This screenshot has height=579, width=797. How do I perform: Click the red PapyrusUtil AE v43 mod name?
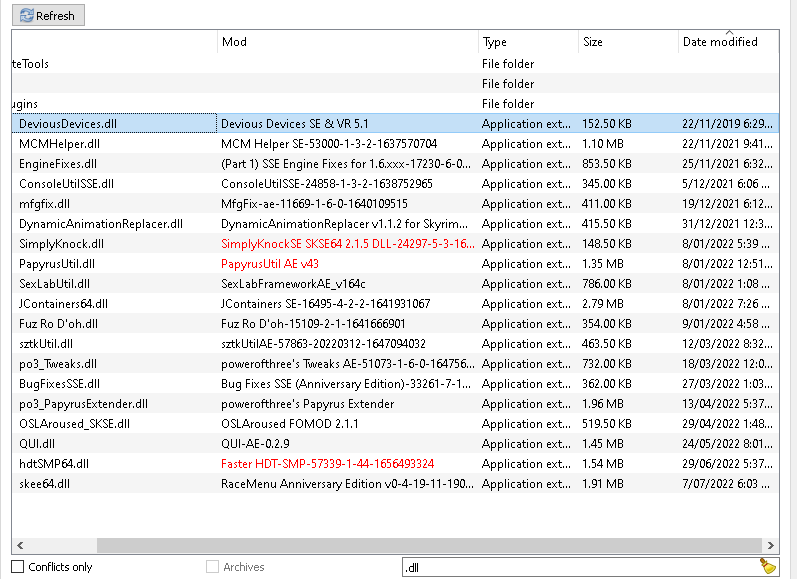270,264
